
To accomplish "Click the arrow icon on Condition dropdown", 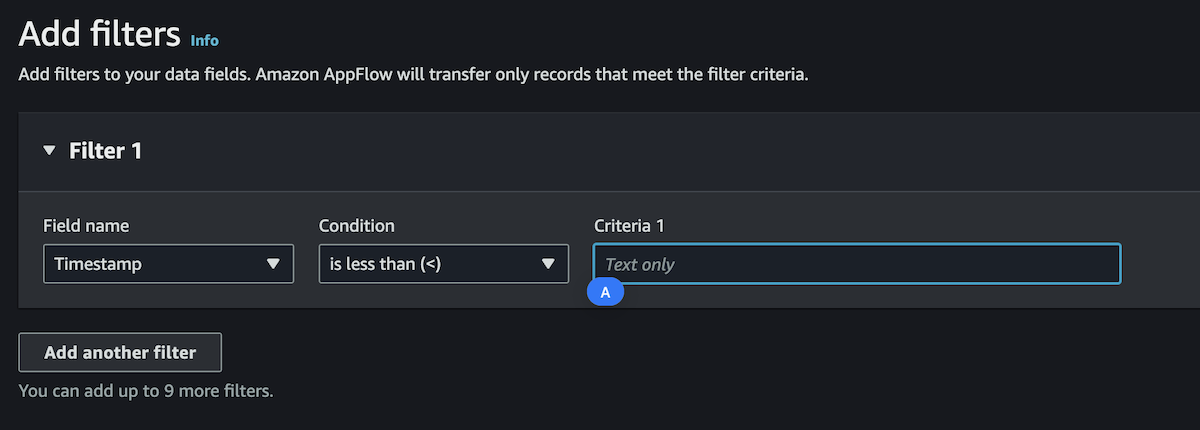I will pos(548,264).
